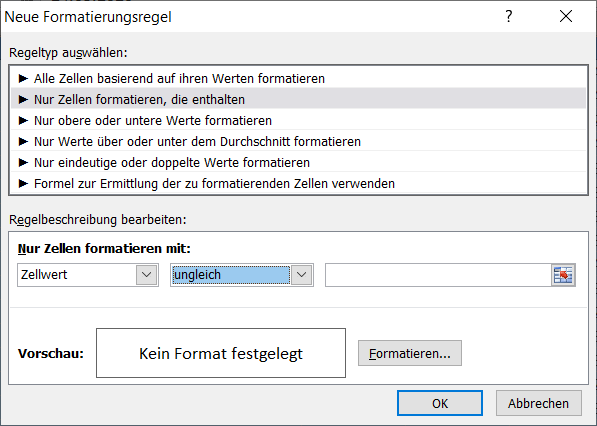Click the 'Zellwert' text in combo box
This screenshot has width=597, height=426.
point(44,275)
